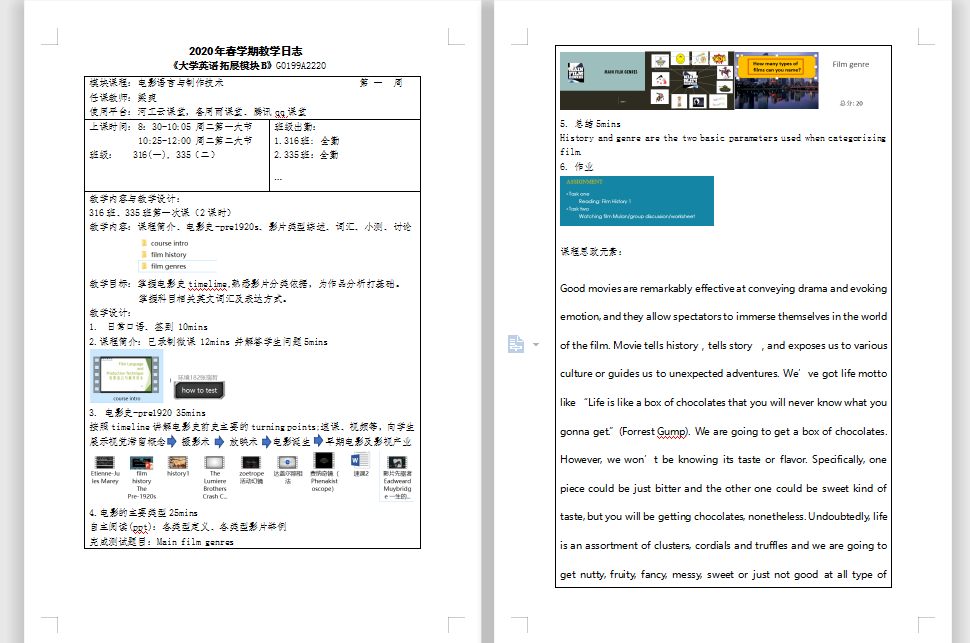The width and height of the screenshot is (970, 643).
Task: Click the film genres folder icon
Action: point(144,266)
